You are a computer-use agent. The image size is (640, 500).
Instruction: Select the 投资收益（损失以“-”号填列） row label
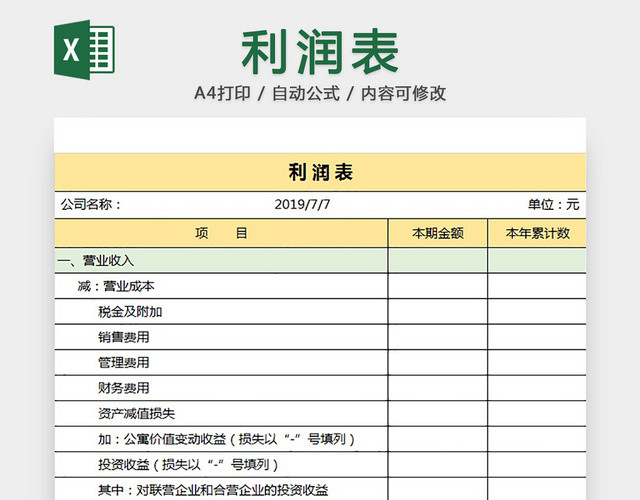click(188, 464)
